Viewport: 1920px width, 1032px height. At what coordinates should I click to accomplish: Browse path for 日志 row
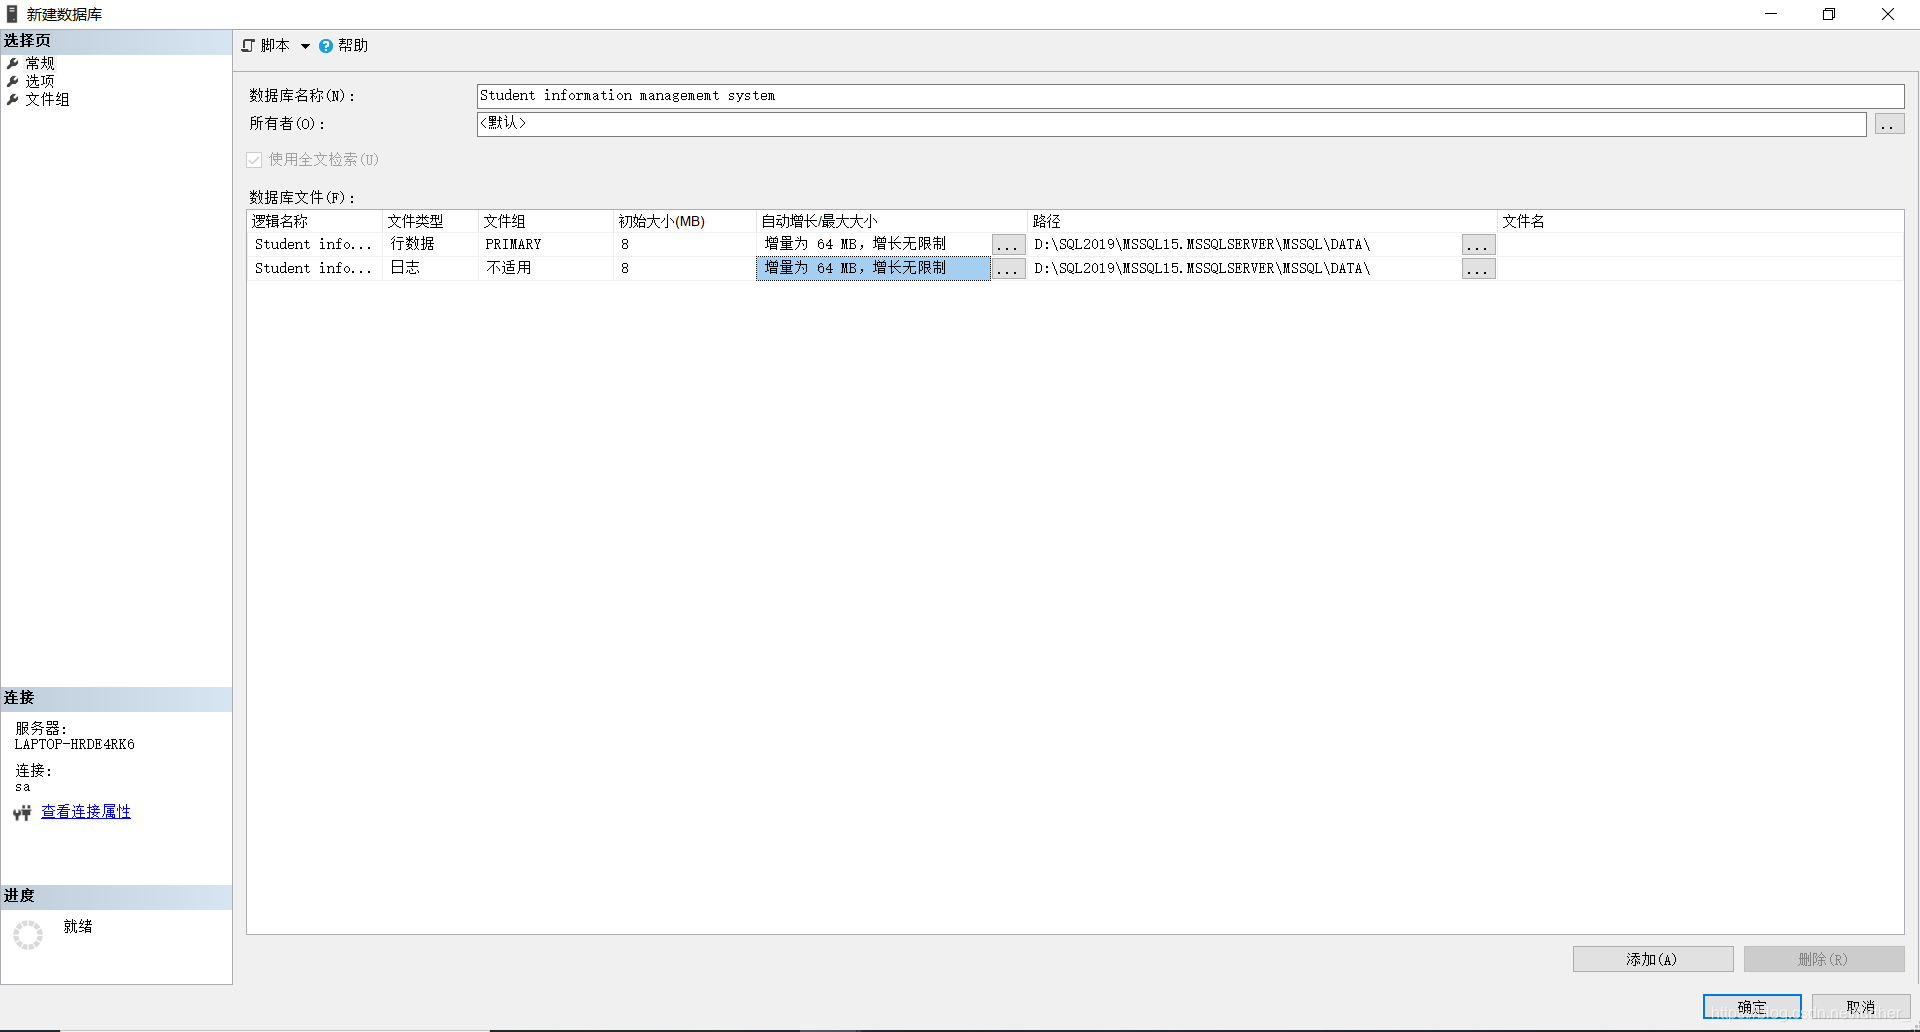1478,269
